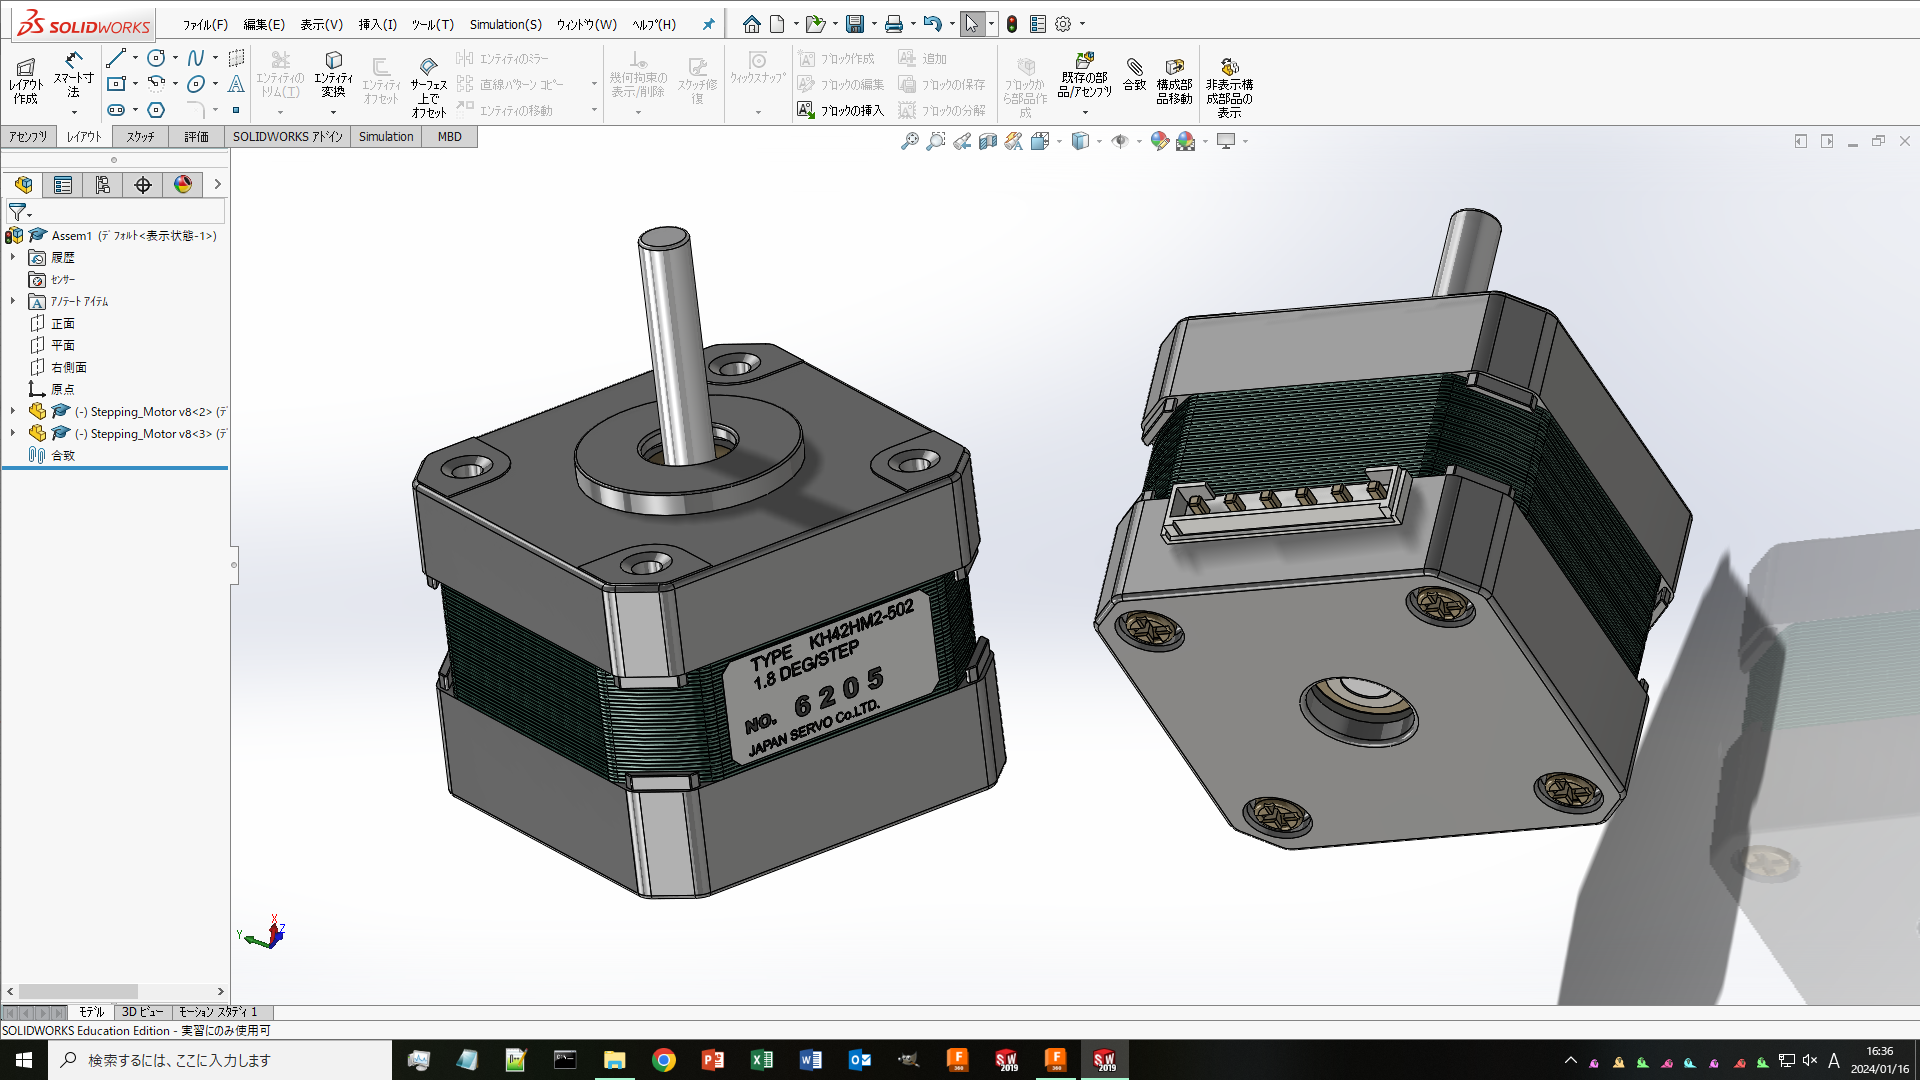The width and height of the screenshot is (1920, 1080).
Task: Expand the 履歴 history tree node
Action: 13,257
